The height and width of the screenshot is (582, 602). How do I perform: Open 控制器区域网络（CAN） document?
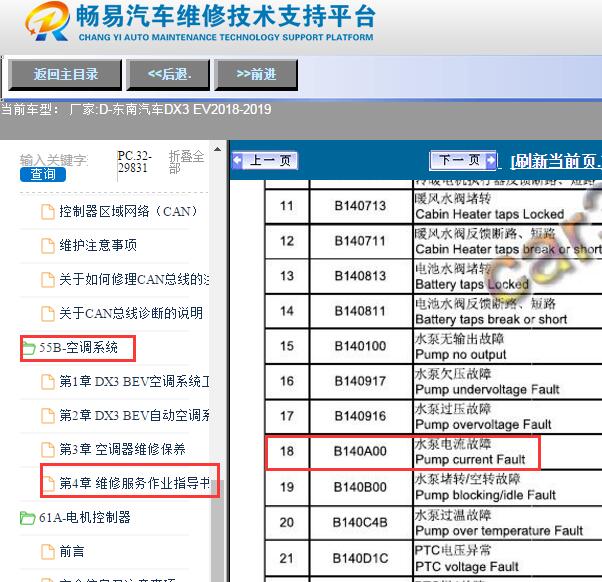tap(128, 211)
